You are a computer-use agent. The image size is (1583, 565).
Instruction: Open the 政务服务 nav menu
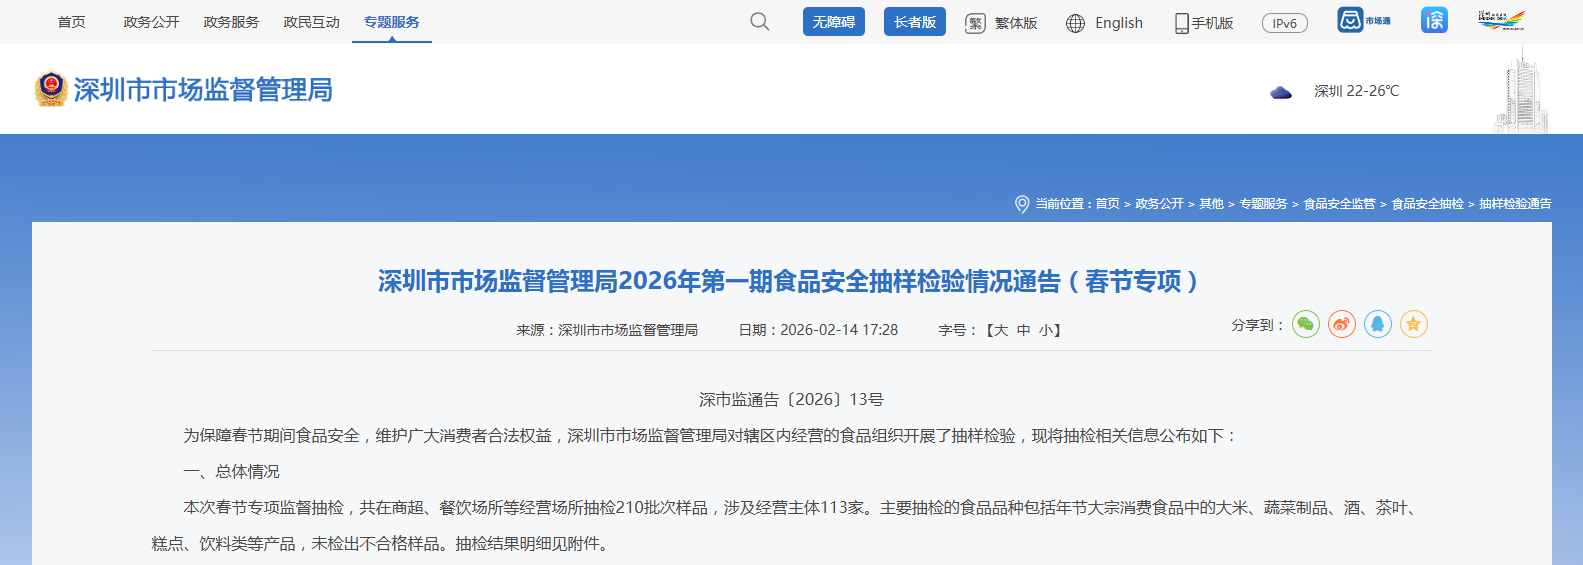[x=231, y=22]
